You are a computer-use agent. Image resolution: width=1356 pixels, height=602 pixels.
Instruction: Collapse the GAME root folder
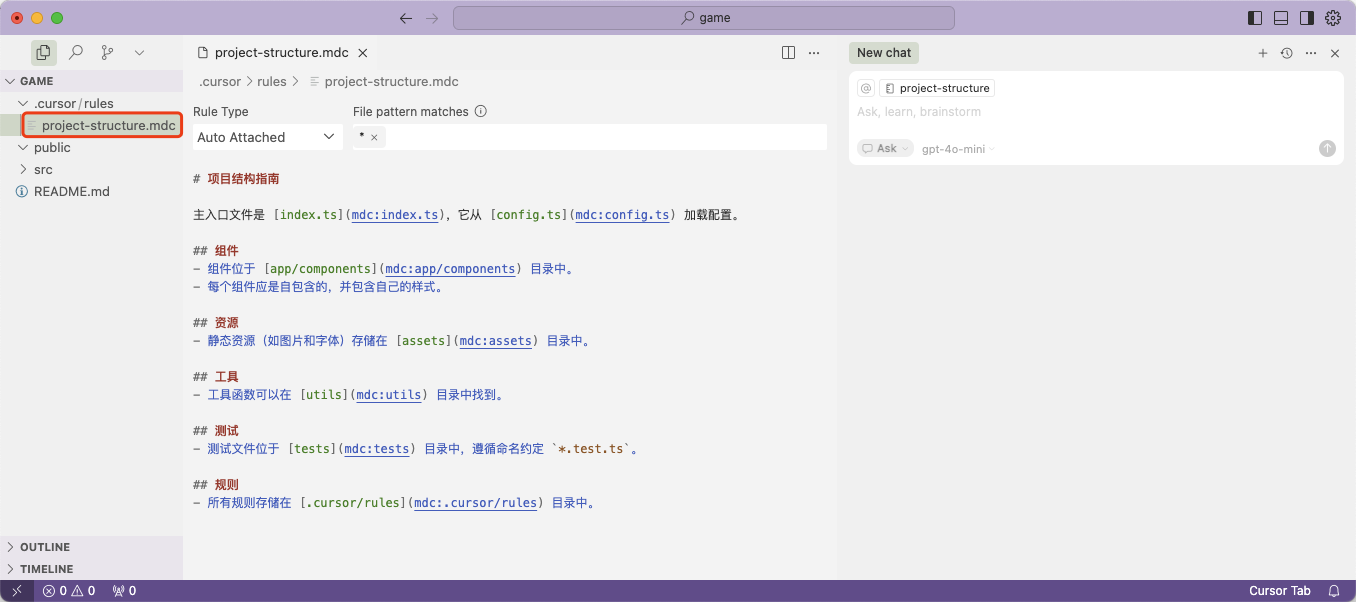tap(91, 81)
